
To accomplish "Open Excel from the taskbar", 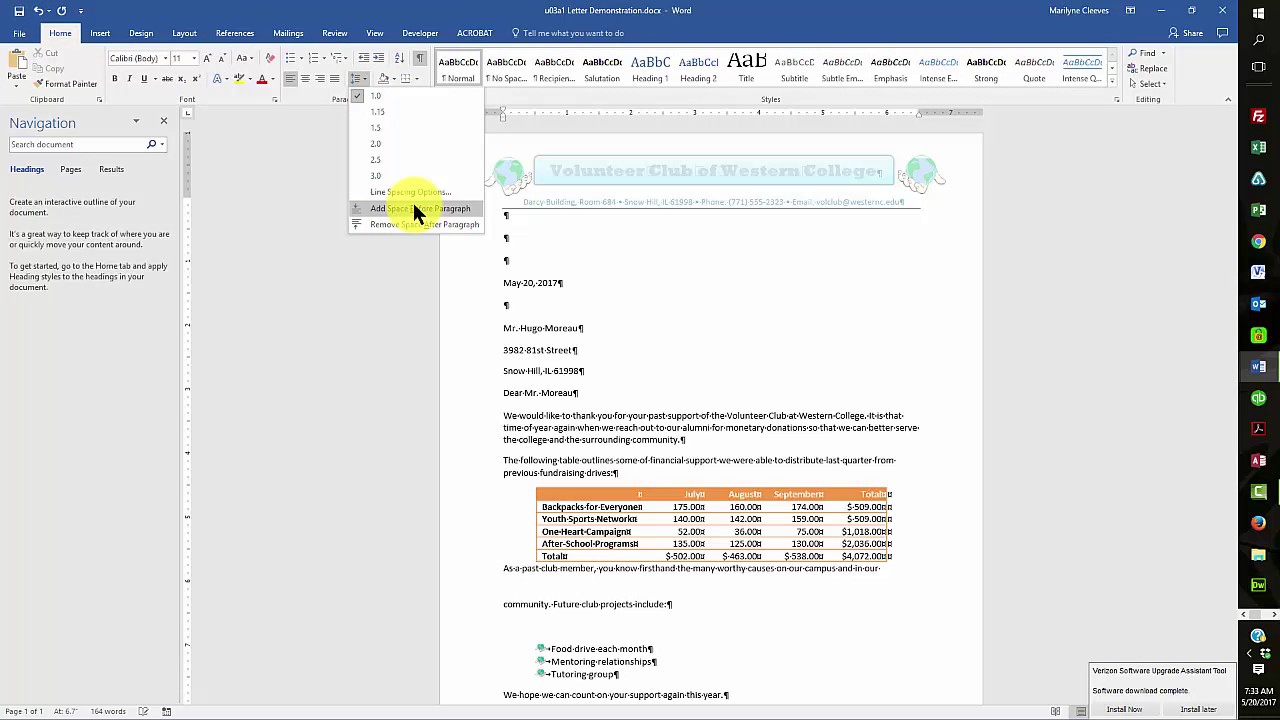I will (1258, 148).
